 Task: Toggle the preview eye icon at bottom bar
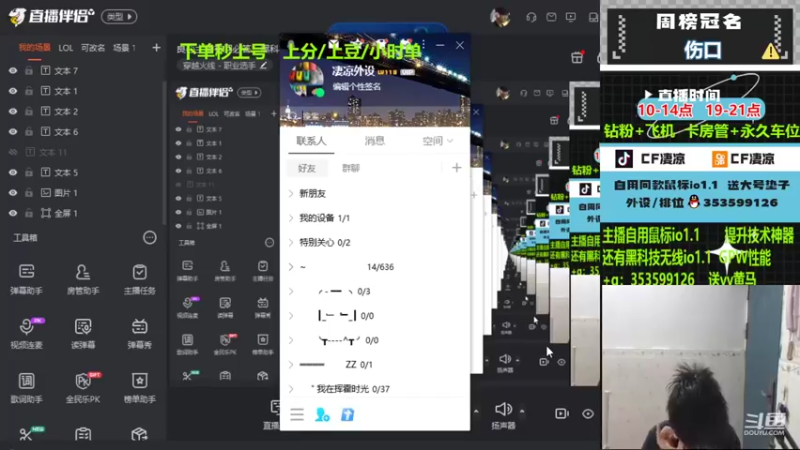(x=588, y=413)
